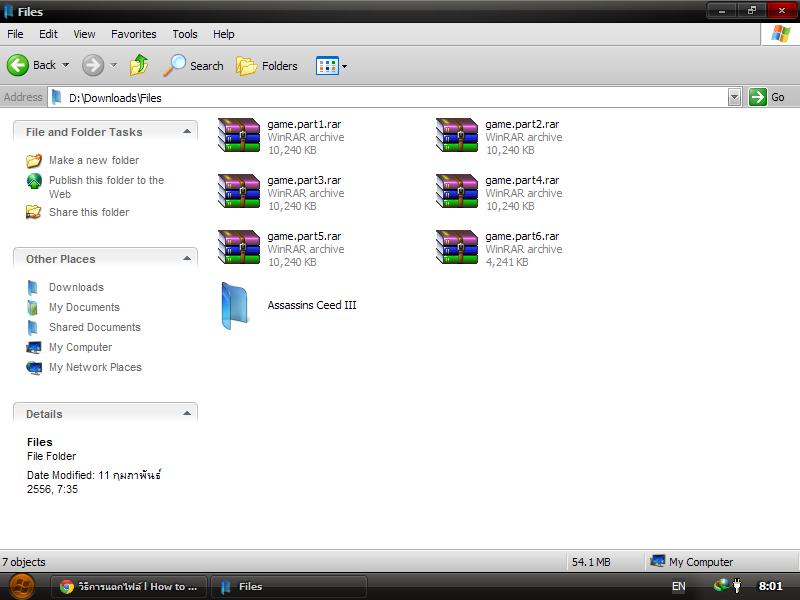Click the share folder hand icon

(x=34, y=212)
